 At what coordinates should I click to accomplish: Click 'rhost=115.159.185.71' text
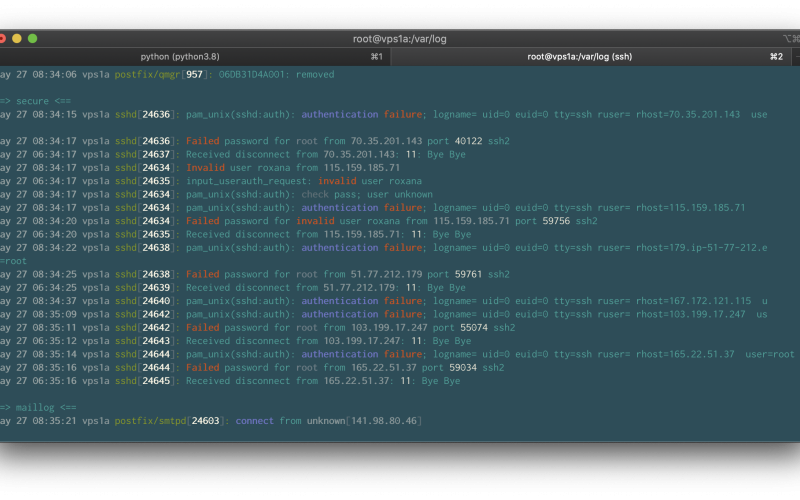point(691,208)
